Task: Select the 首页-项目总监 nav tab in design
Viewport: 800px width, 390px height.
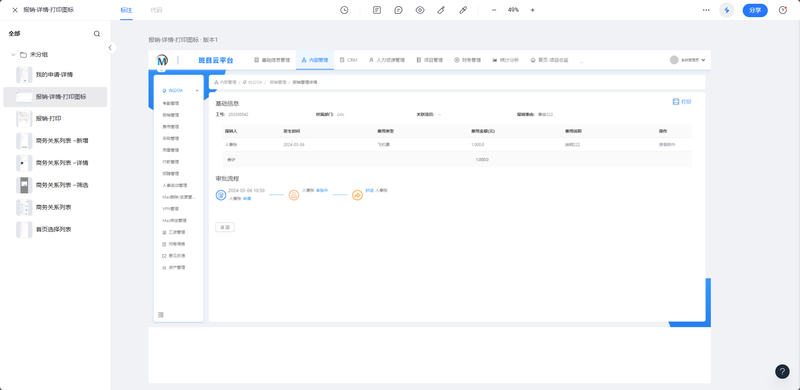Action: [x=549, y=60]
